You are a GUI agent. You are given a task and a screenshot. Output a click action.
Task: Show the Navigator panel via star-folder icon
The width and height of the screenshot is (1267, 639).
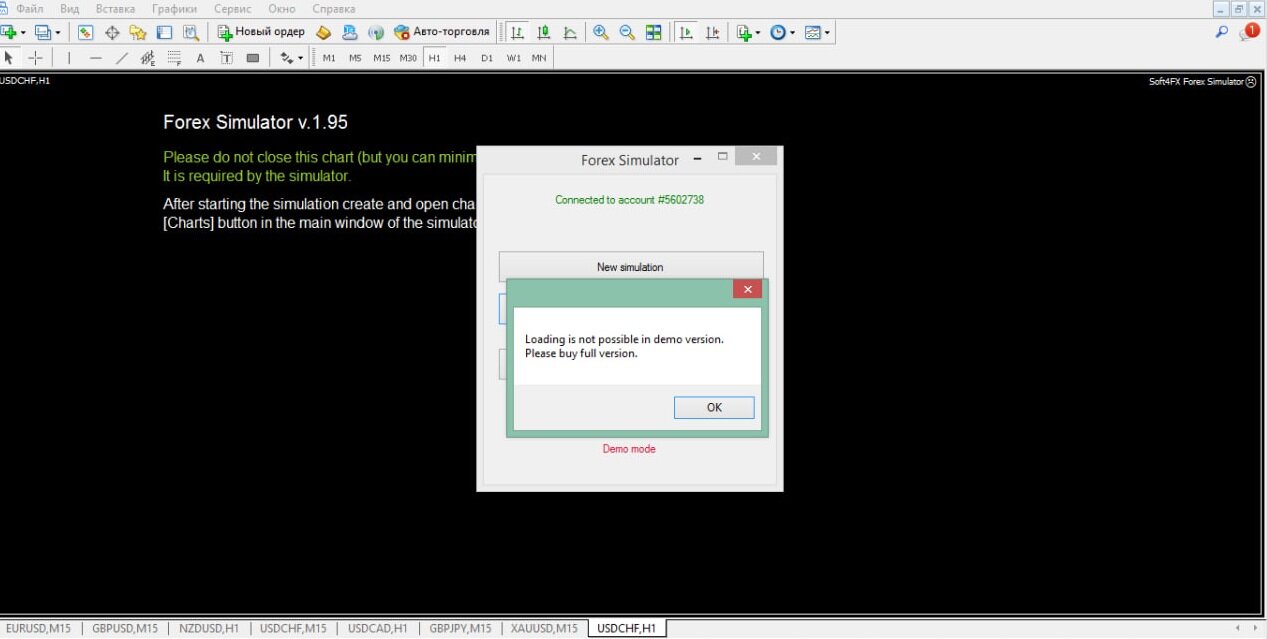(138, 32)
